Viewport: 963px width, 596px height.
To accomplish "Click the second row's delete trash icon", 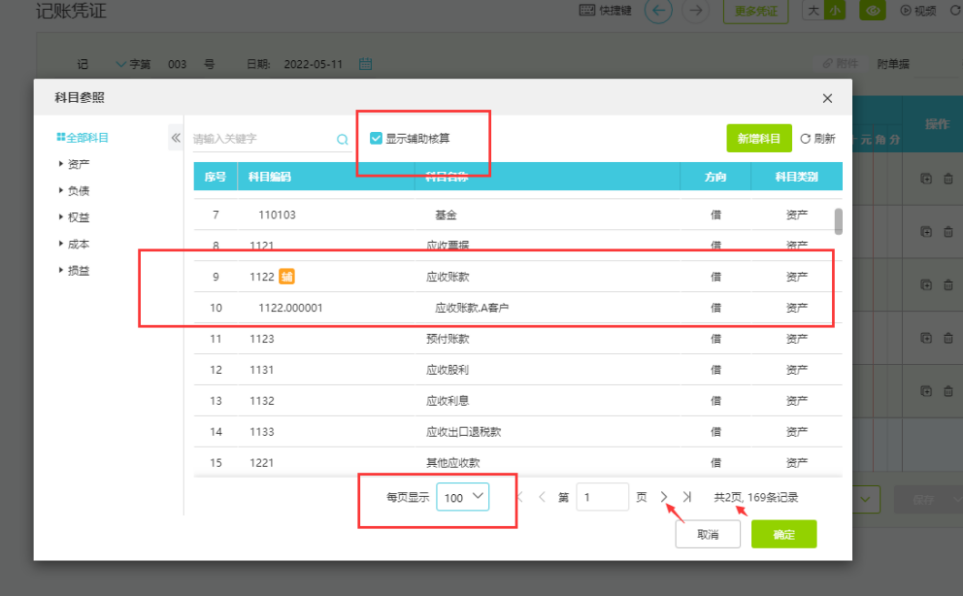I will pyautogui.click(x=948, y=232).
